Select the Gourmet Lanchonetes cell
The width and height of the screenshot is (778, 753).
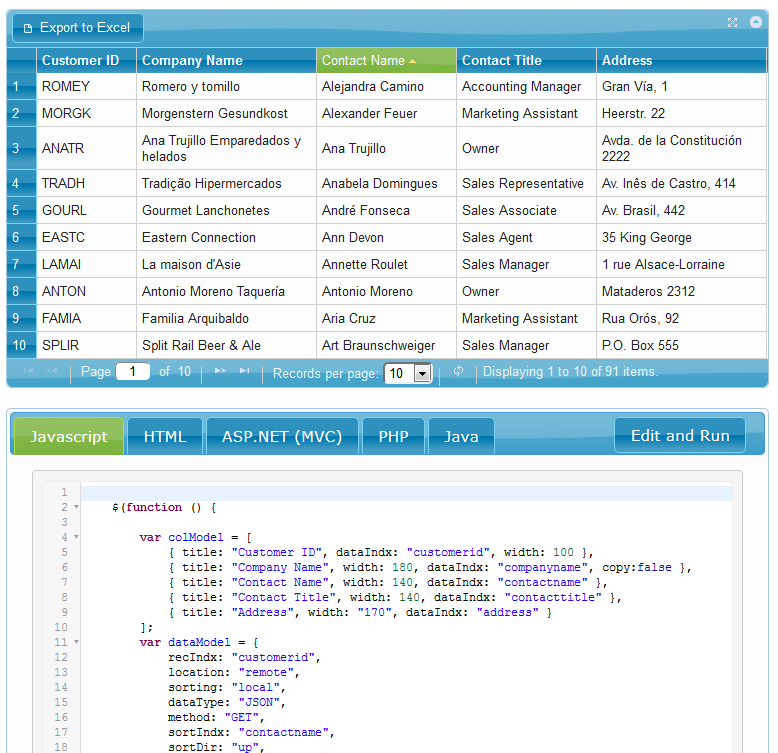click(x=226, y=210)
